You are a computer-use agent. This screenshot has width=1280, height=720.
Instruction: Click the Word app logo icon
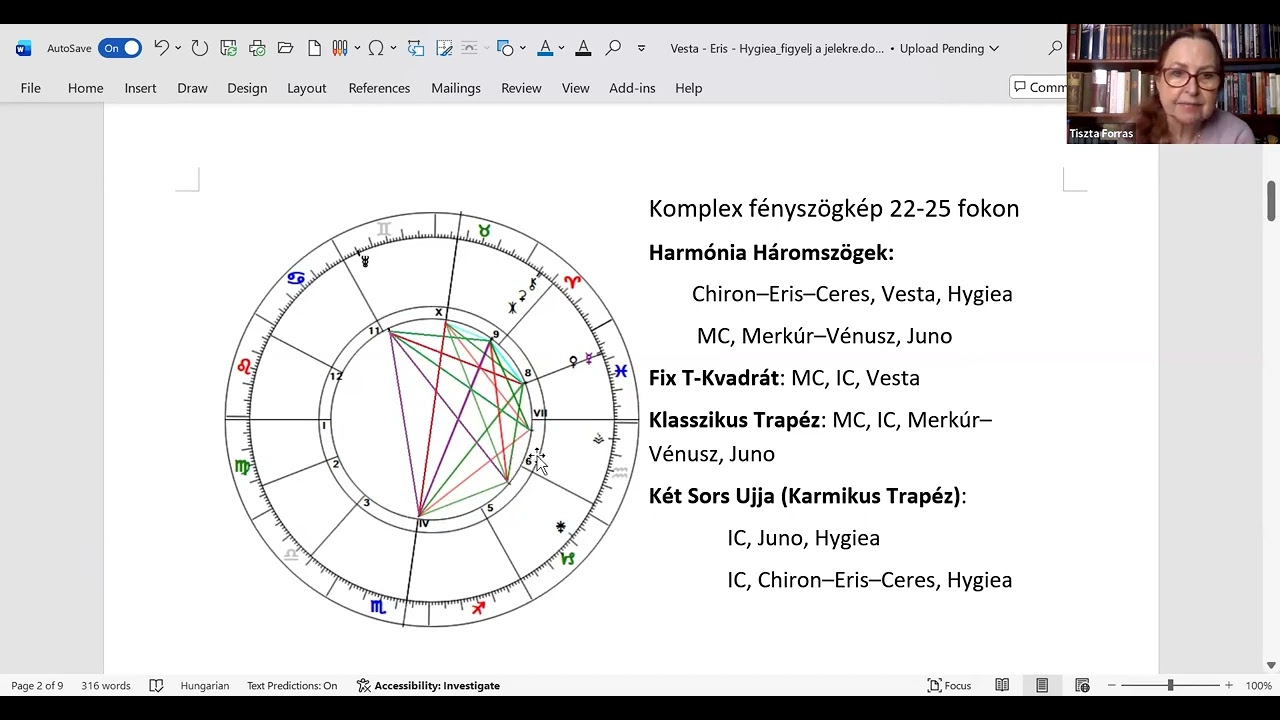point(23,48)
